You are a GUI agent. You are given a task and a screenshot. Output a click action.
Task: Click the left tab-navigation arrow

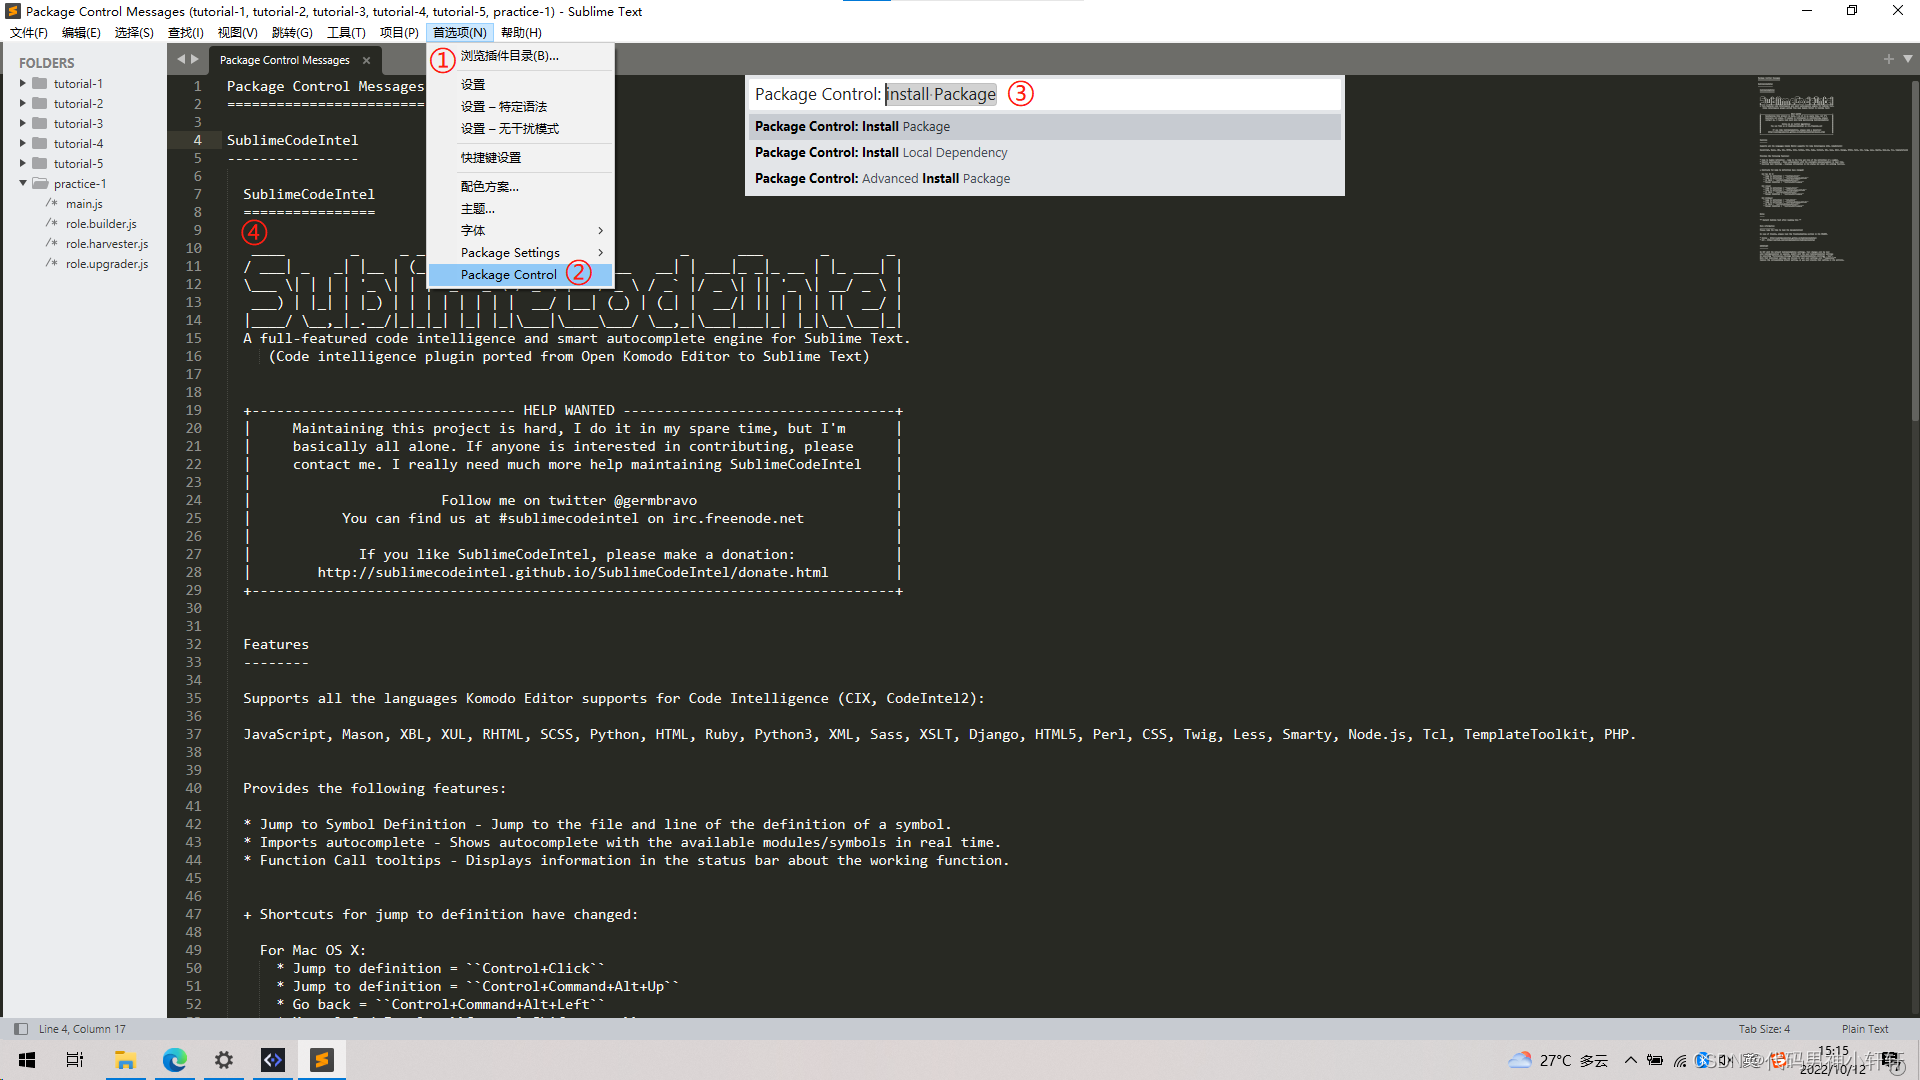click(x=180, y=58)
